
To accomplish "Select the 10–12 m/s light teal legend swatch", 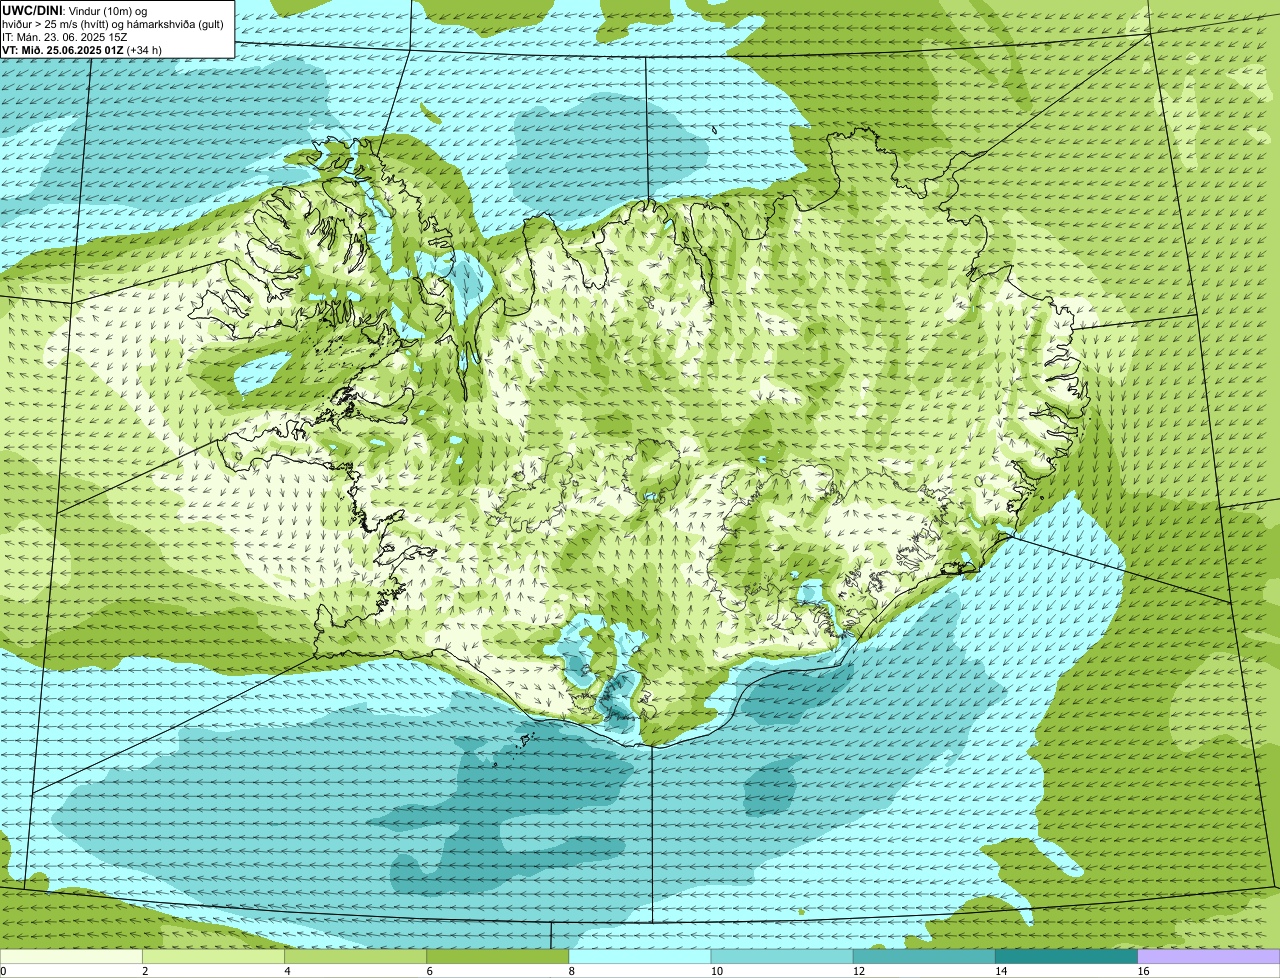I will coord(782,956).
